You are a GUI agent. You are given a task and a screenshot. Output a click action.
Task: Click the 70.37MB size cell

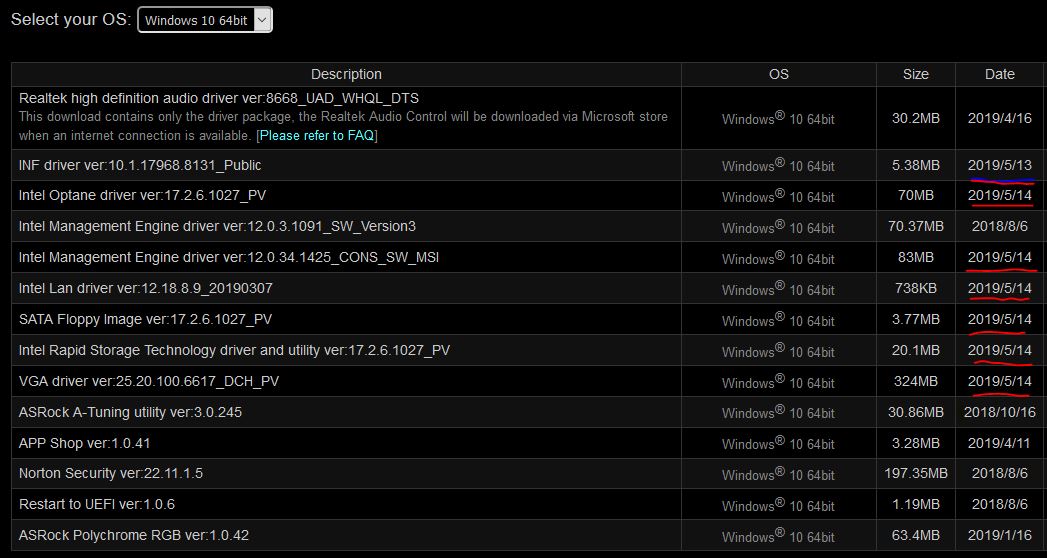point(915,226)
